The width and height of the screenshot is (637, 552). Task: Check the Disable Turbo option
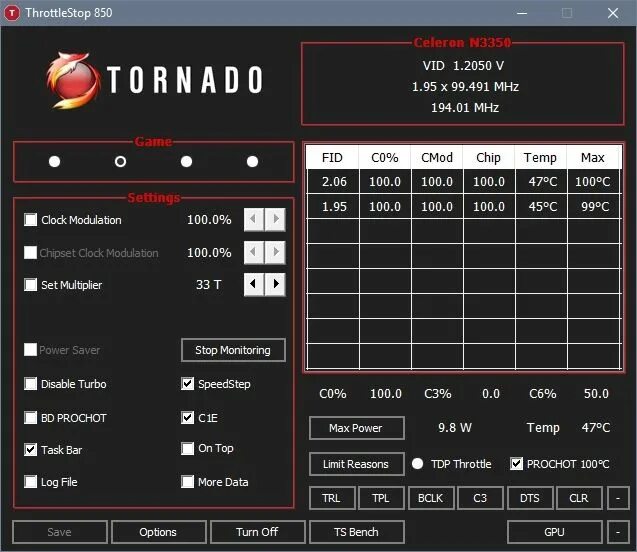30,384
